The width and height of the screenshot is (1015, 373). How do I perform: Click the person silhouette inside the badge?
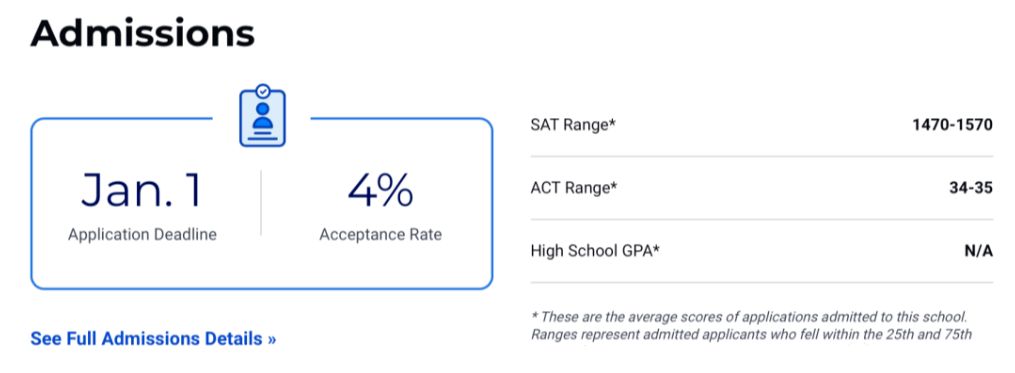tap(262, 117)
